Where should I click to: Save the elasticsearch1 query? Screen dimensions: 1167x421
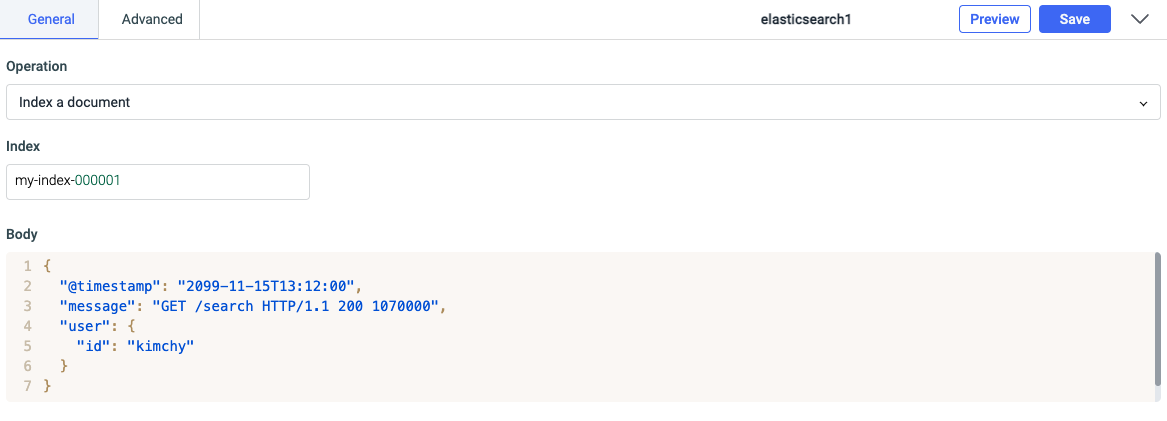[1074, 19]
